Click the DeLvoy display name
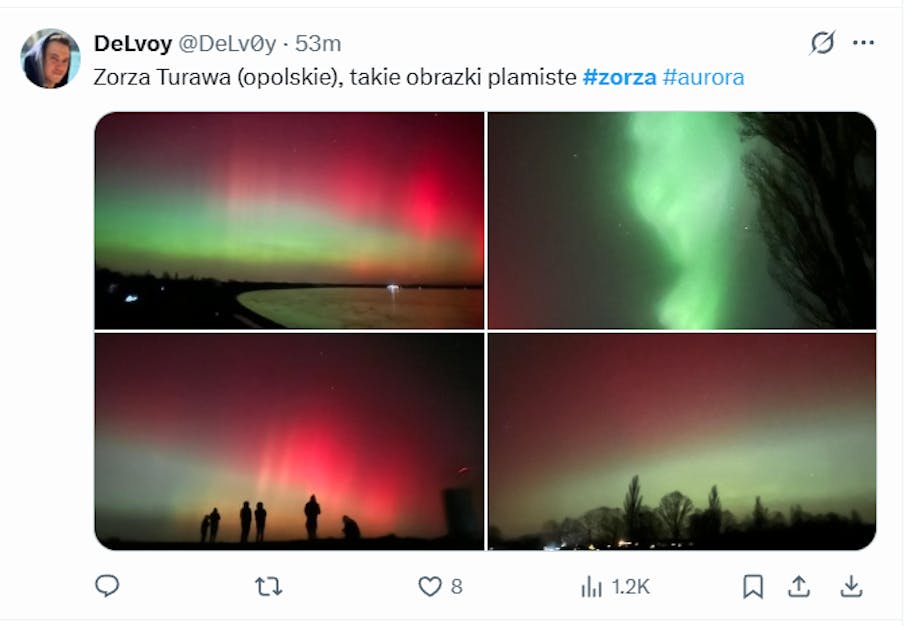Image resolution: width=914 pixels, height=626 pixels. [132, 44]
